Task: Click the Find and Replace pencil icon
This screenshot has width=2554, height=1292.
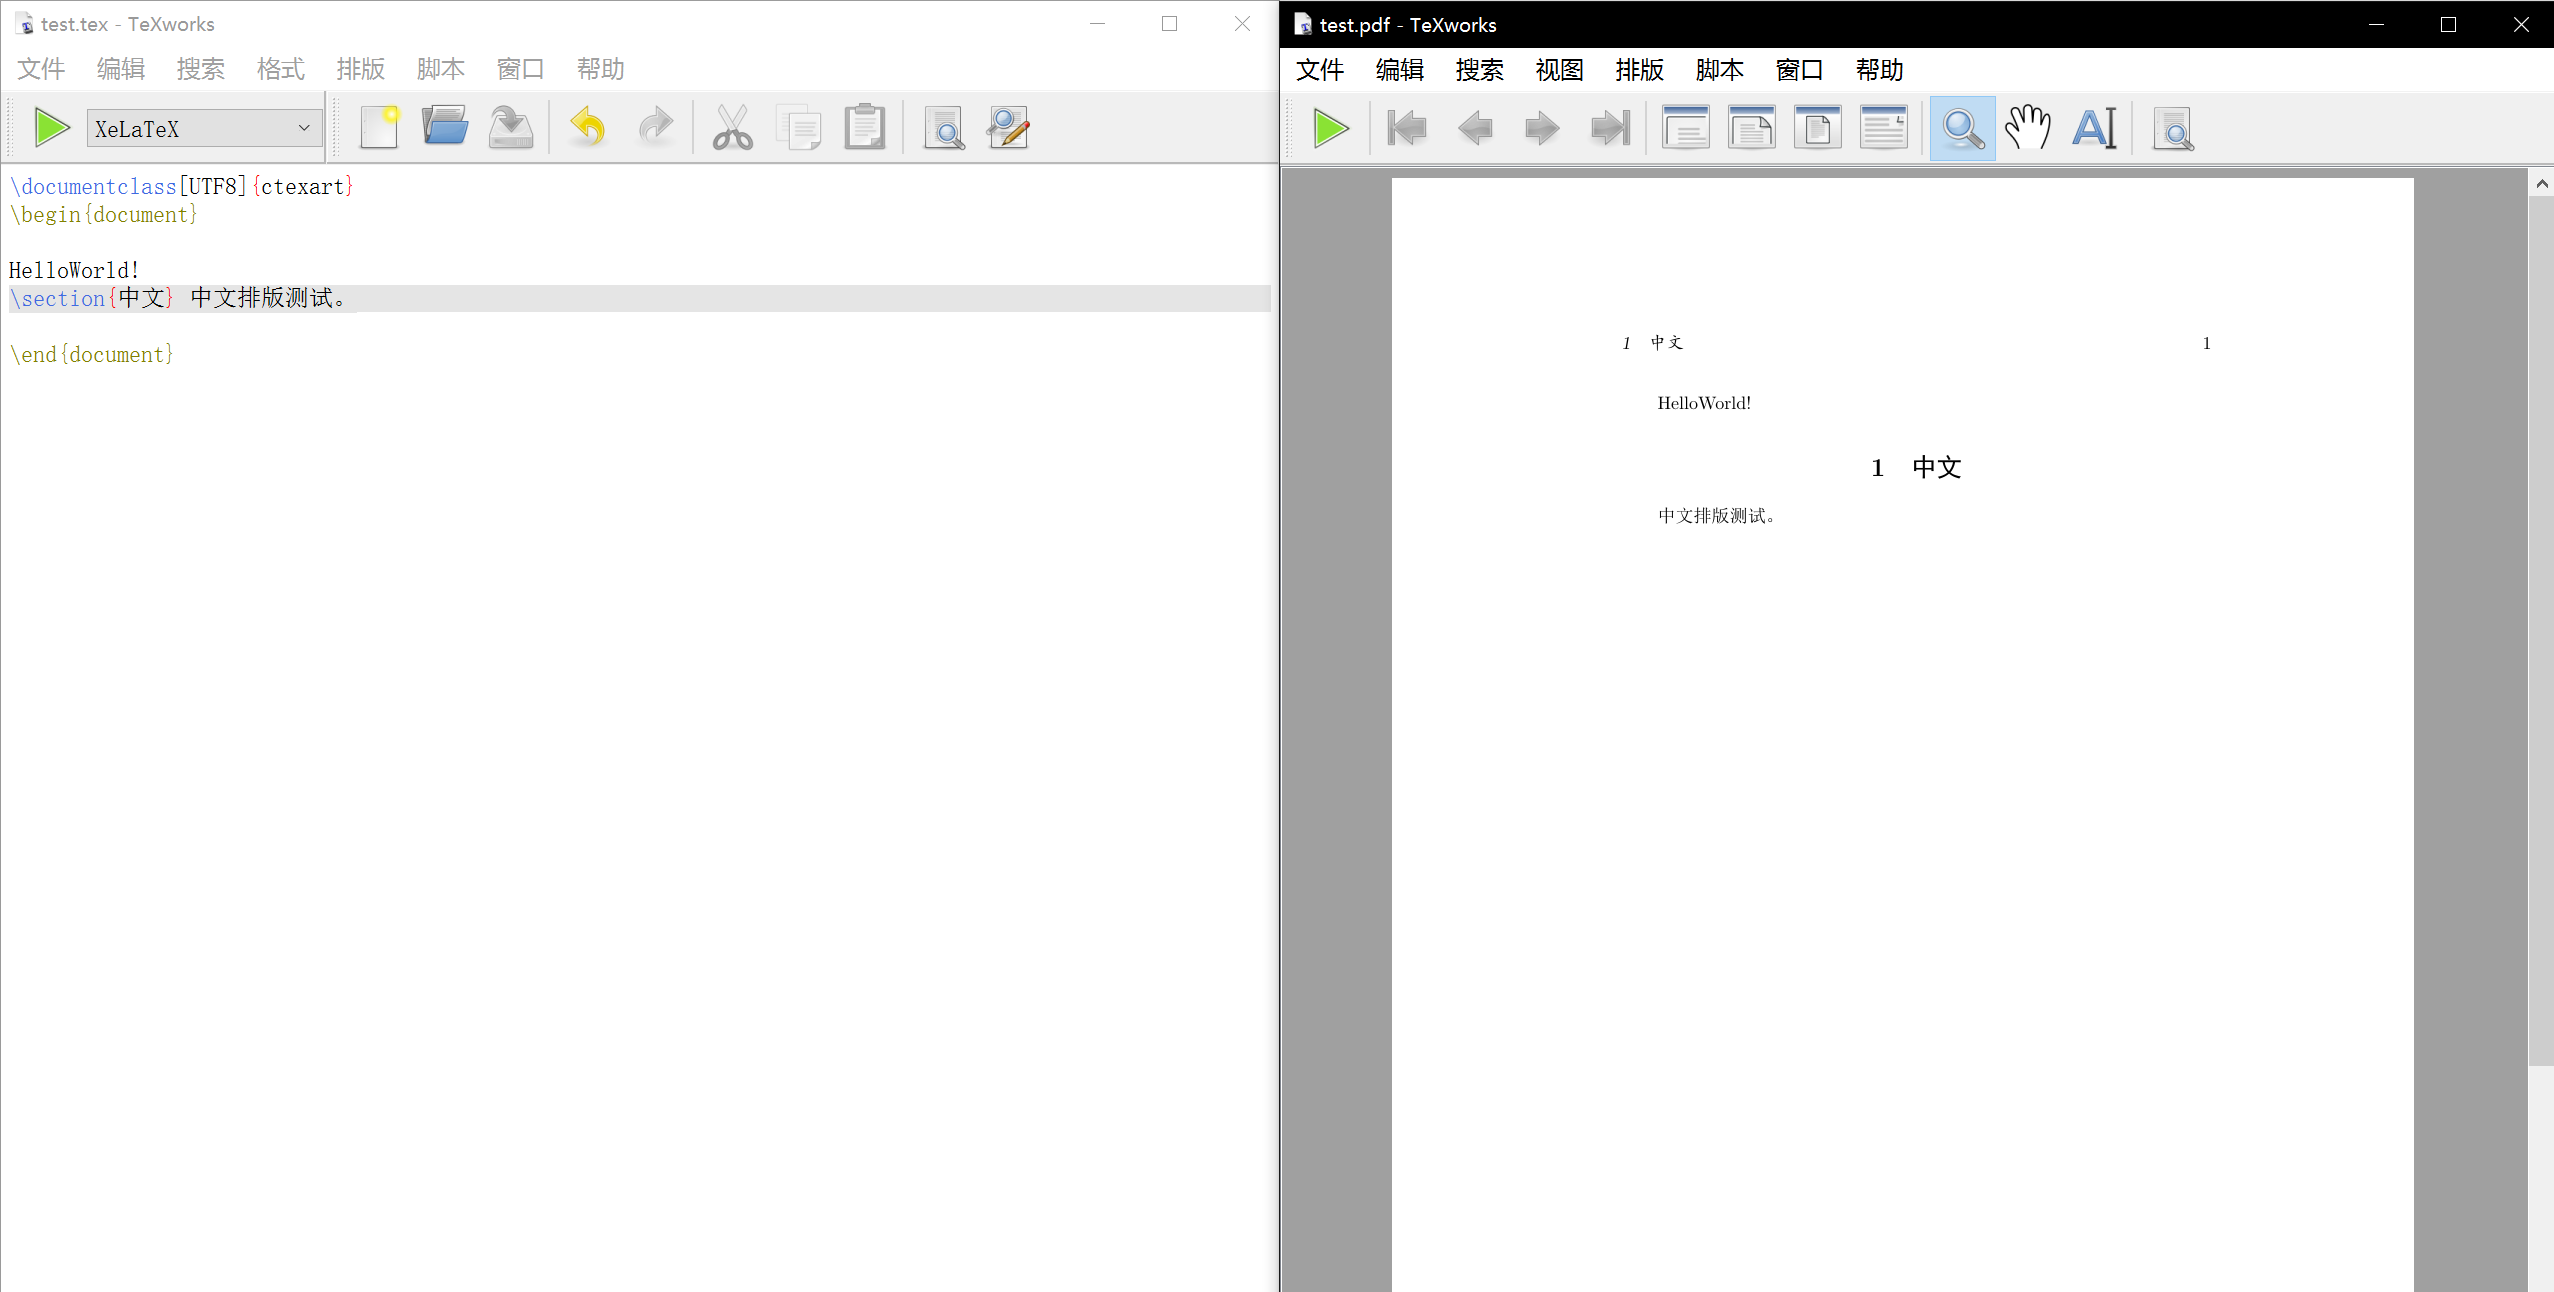Action: pos(1008,128)
